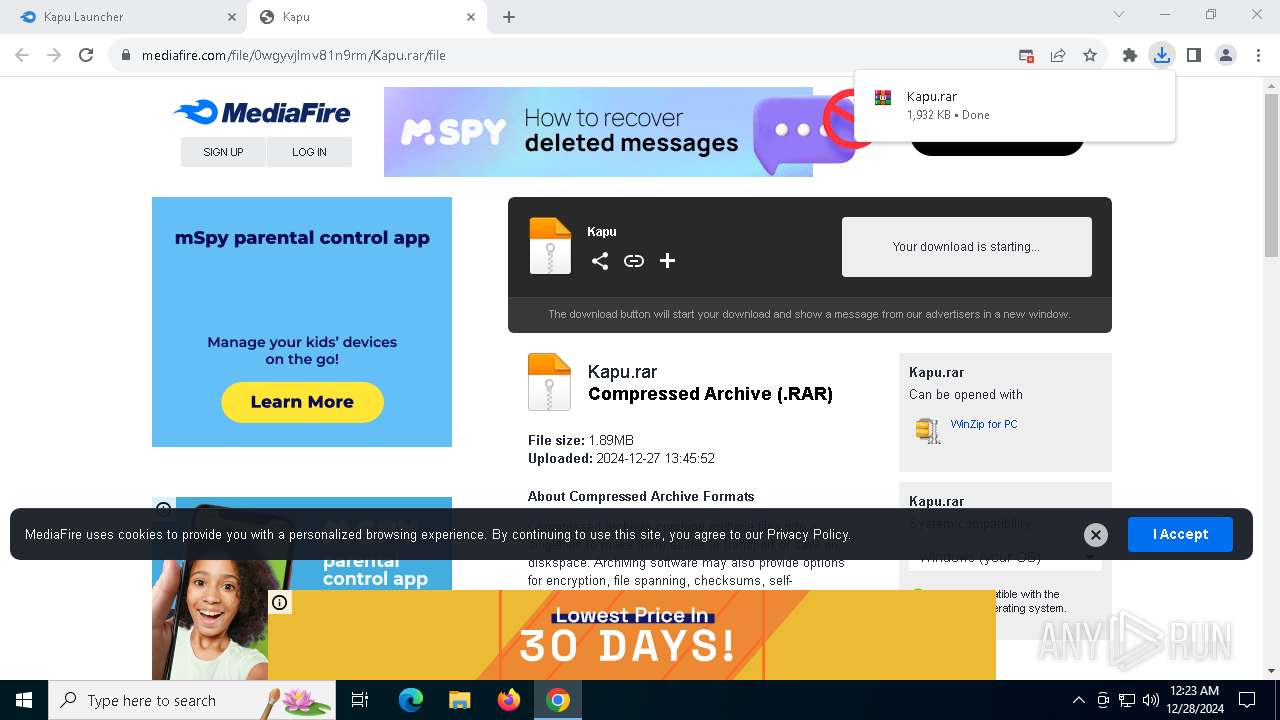The width and height of the screenshot is (1280, 720).
Task: Open the system compatibility OS dropdown
Action: pos(1005,557)
